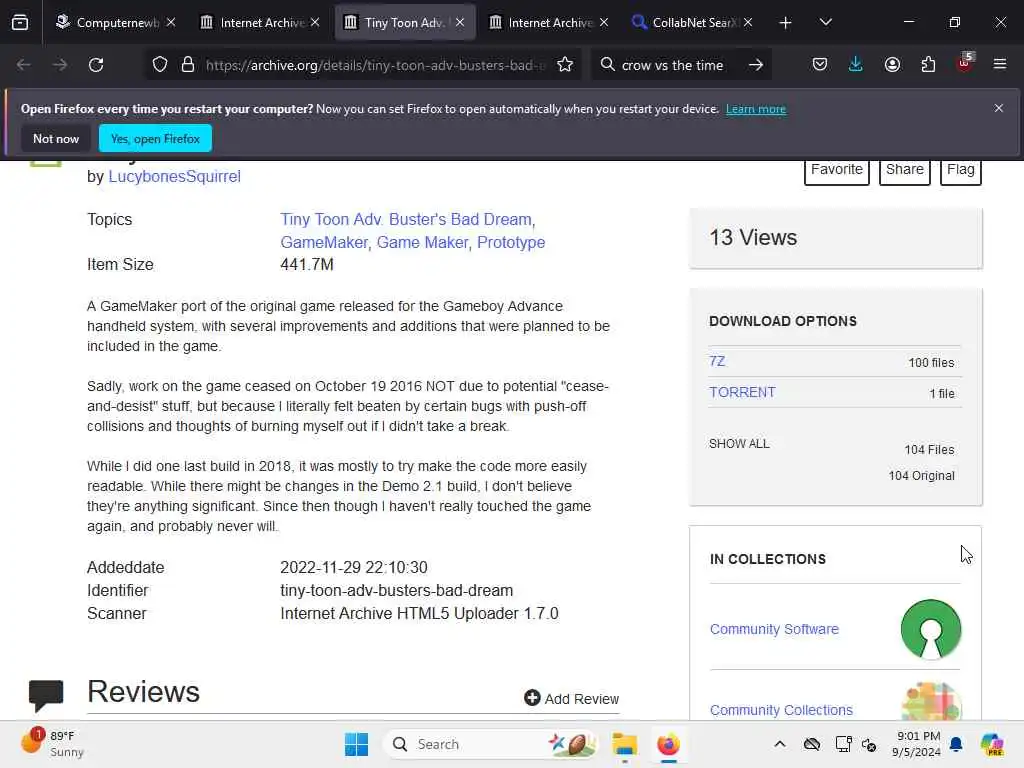The width and height of the screenshot is (1024, 768).
Task: Open the Prototype topic link
Action: click(511, 242)
